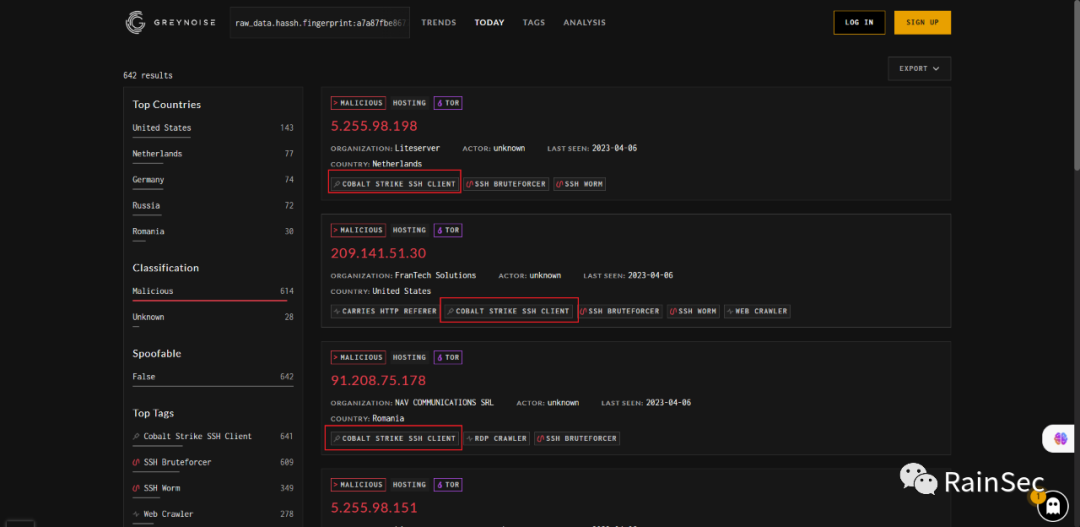The width and height of the screenshot is (1080, 527).
Task: Click TOR badge on 209.141.51.30 result
Action: pyautogui.click(x=448, y=230)
